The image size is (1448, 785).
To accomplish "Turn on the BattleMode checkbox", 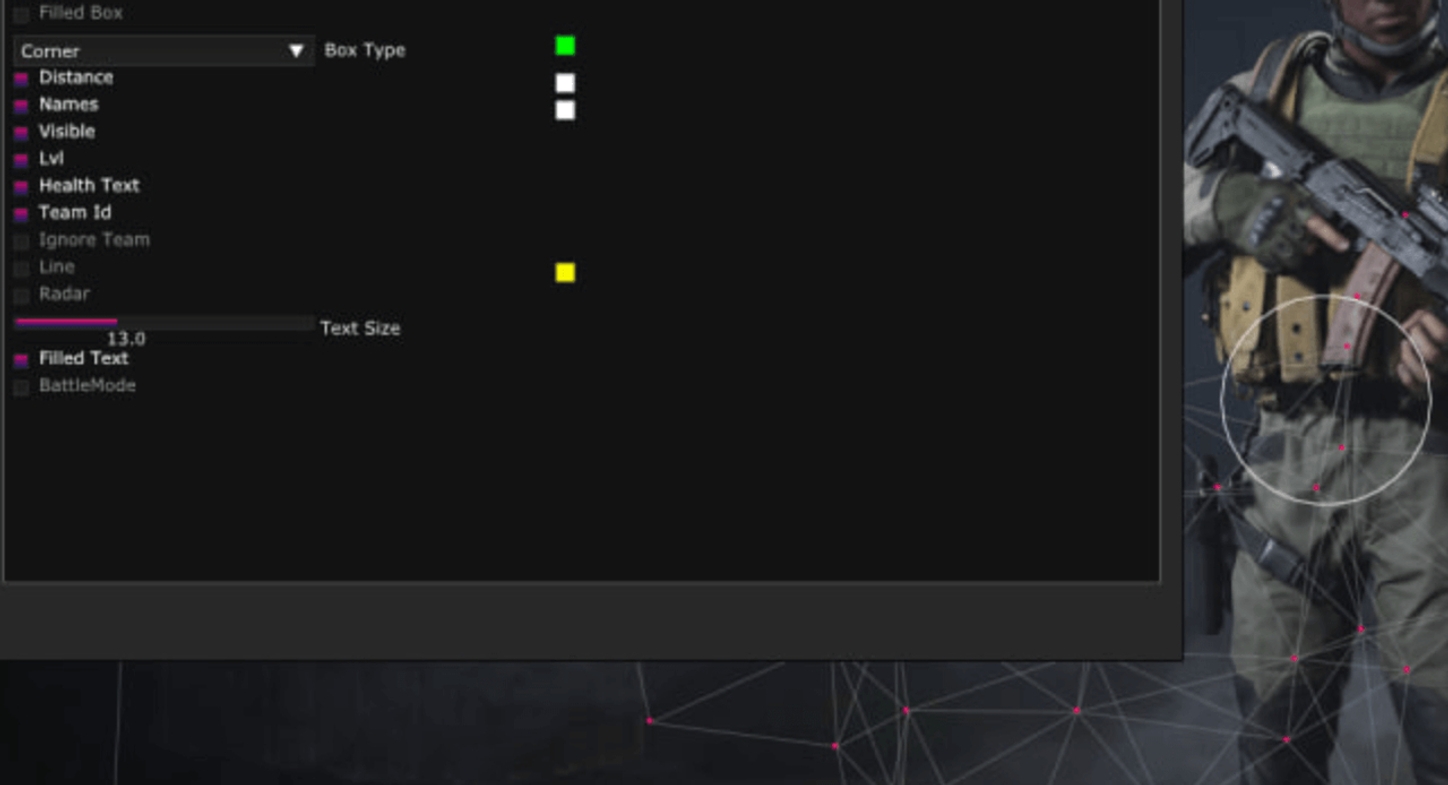I will pyautogui.click(x=21, y=387).
